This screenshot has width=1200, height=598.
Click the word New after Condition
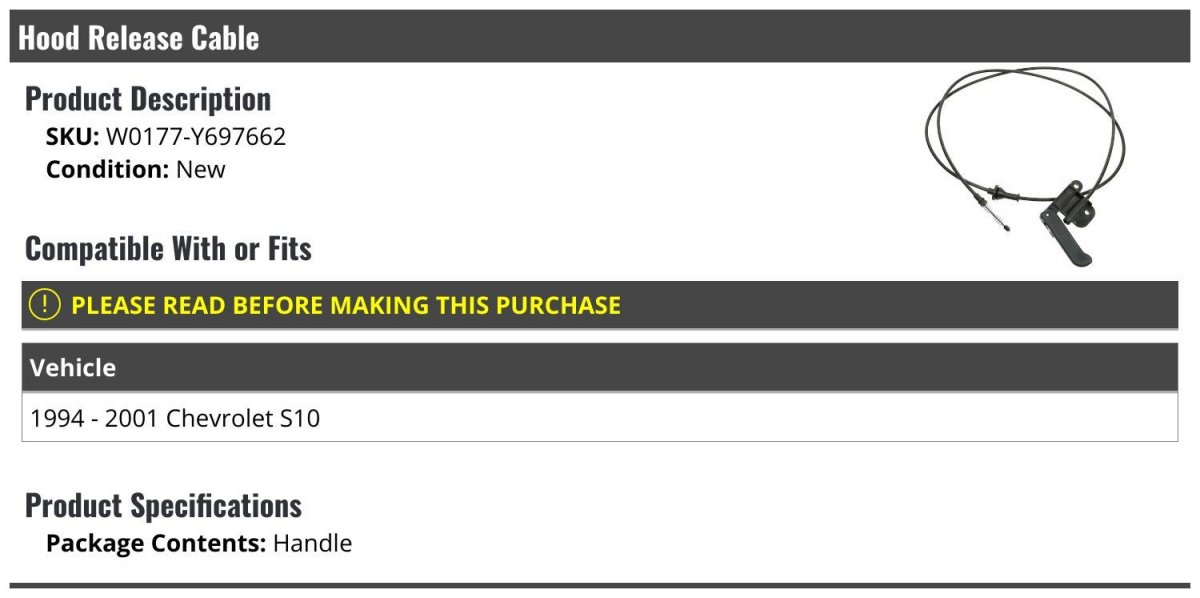(201, 169)
